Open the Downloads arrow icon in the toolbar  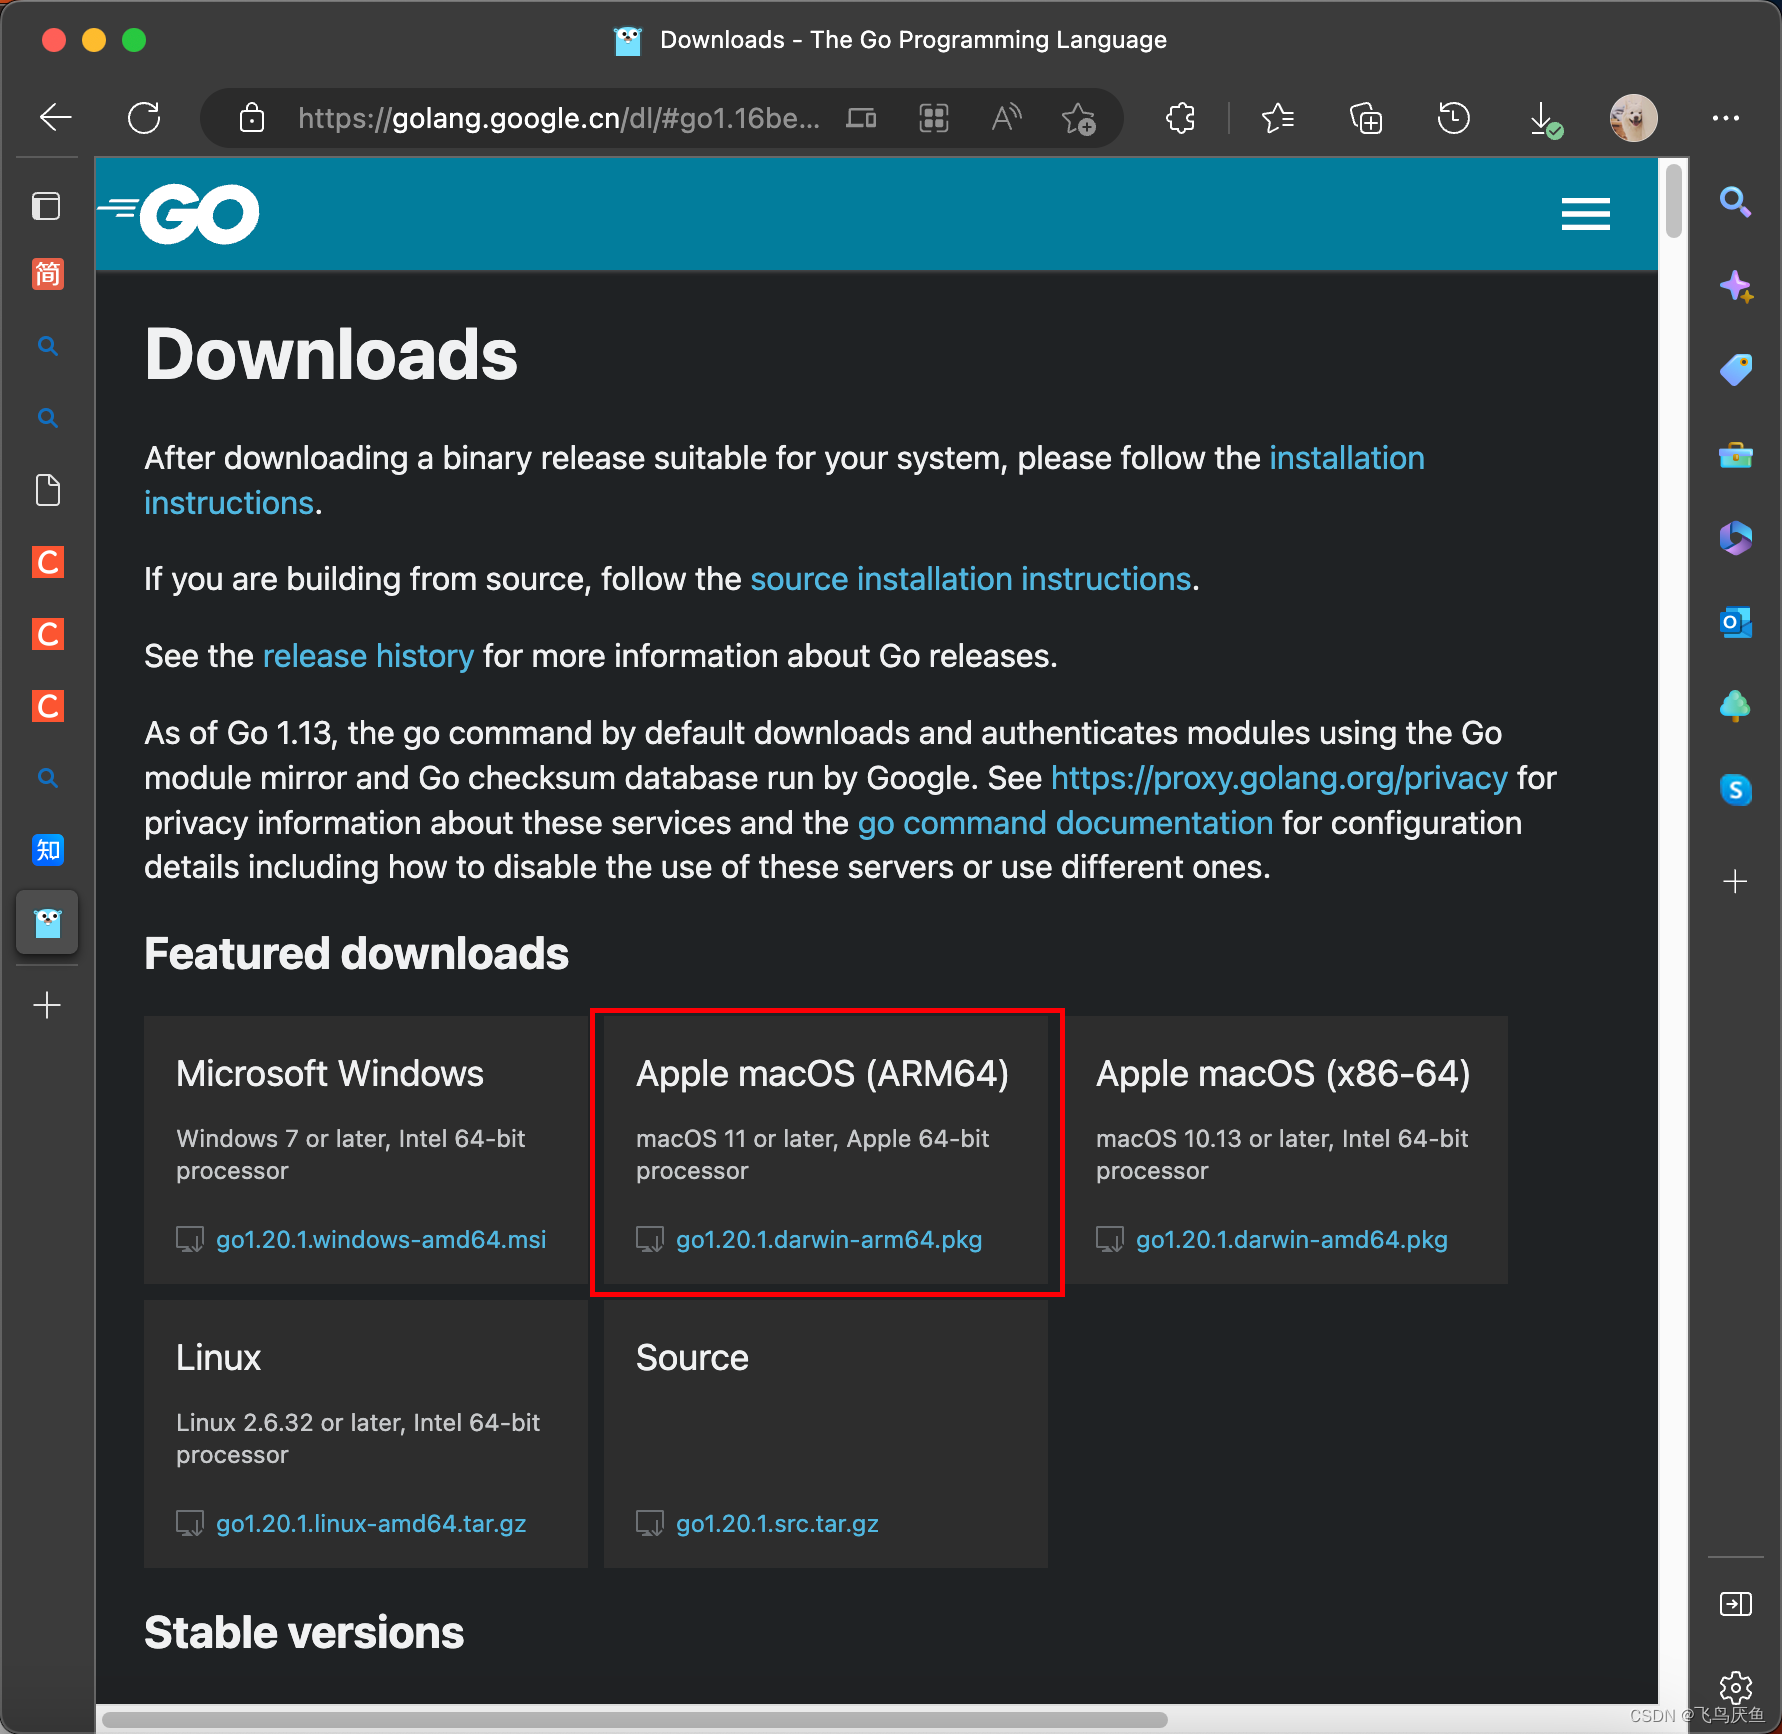[1545, 120]
